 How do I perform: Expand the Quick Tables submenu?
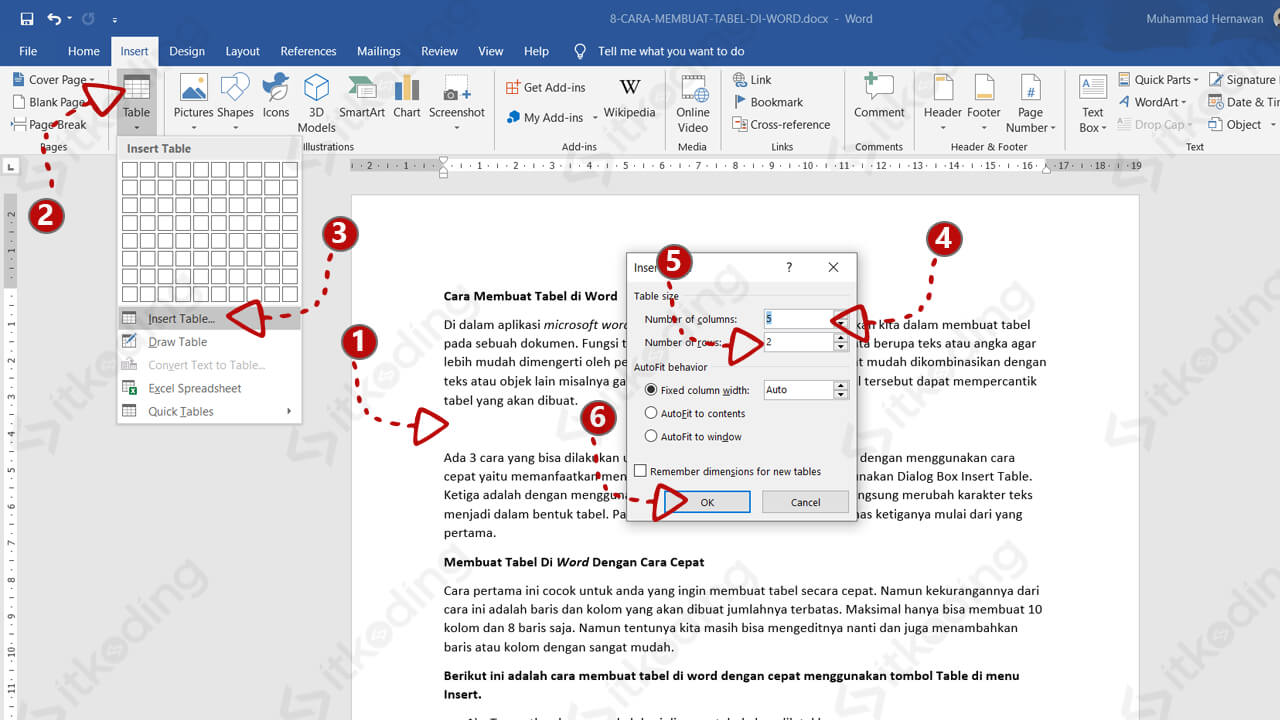[x=209, y=411]
